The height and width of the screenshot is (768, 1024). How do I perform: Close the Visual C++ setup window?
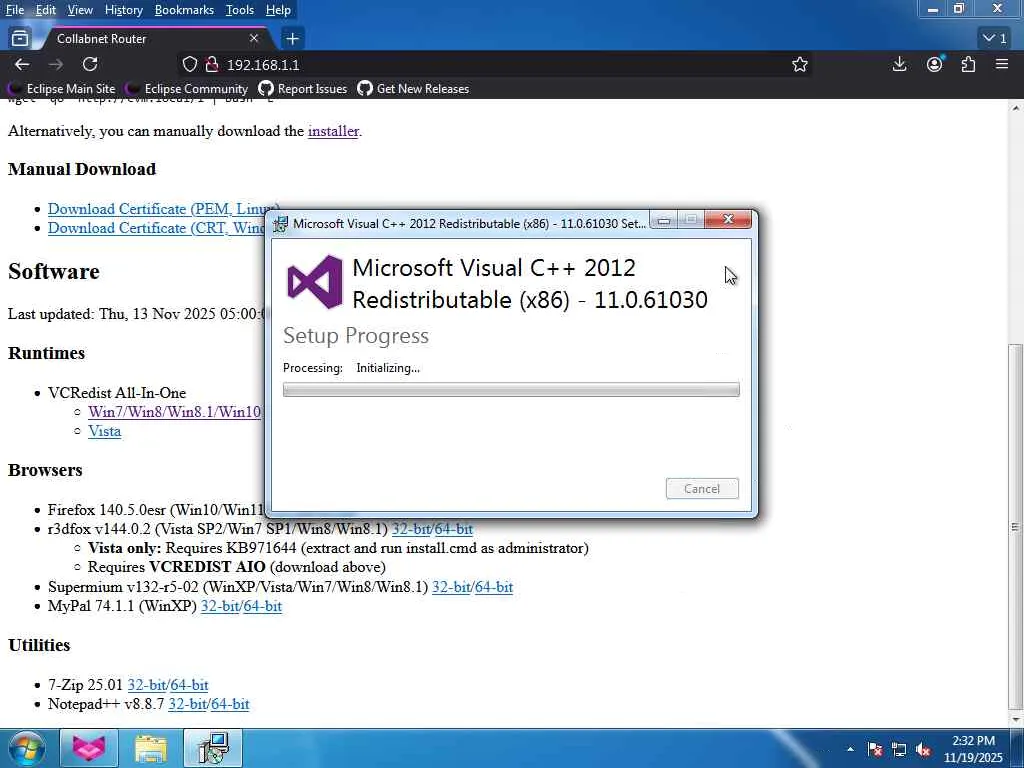(x=729, y=220)
